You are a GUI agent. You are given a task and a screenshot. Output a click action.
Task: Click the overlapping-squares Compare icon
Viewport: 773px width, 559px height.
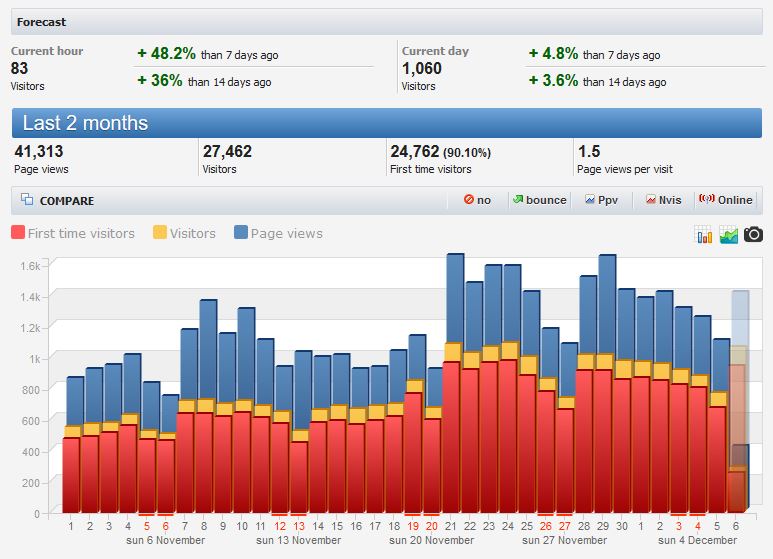[27, 199]
